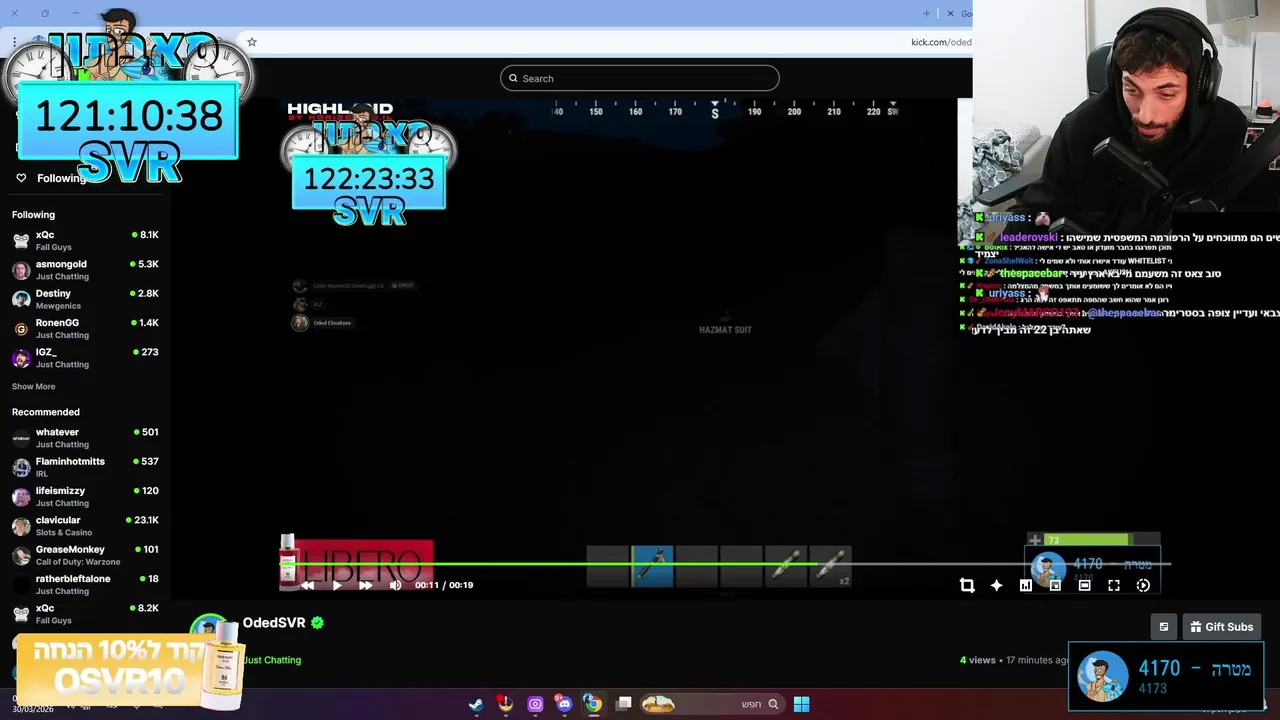Seek along the green video progress bar
This screenshot has width=1280, height=720.
point(724,564)
